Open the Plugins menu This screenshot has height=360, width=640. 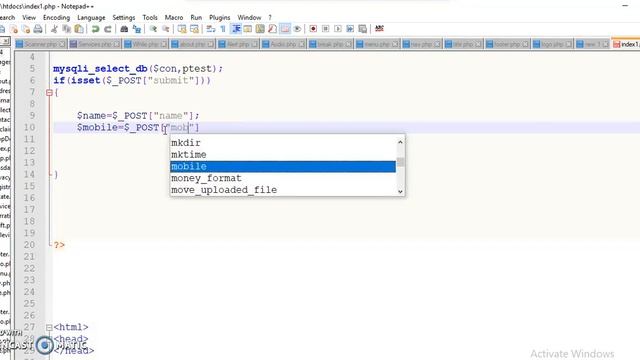click(220, 18)
